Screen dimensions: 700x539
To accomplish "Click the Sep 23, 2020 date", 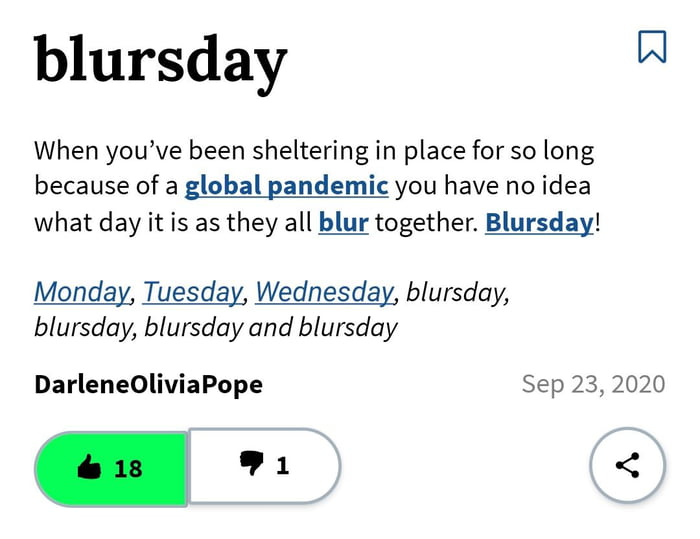I will (592, 384).
